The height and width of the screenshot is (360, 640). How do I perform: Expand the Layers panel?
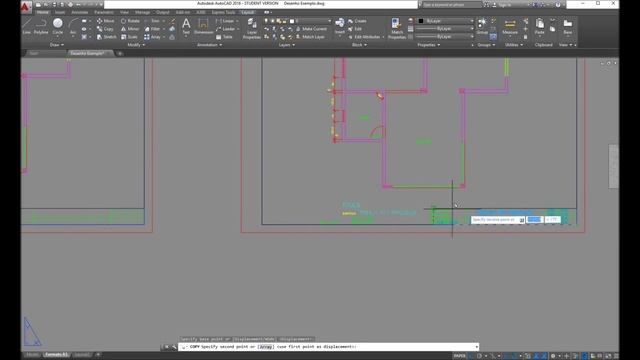pos(287,45)
